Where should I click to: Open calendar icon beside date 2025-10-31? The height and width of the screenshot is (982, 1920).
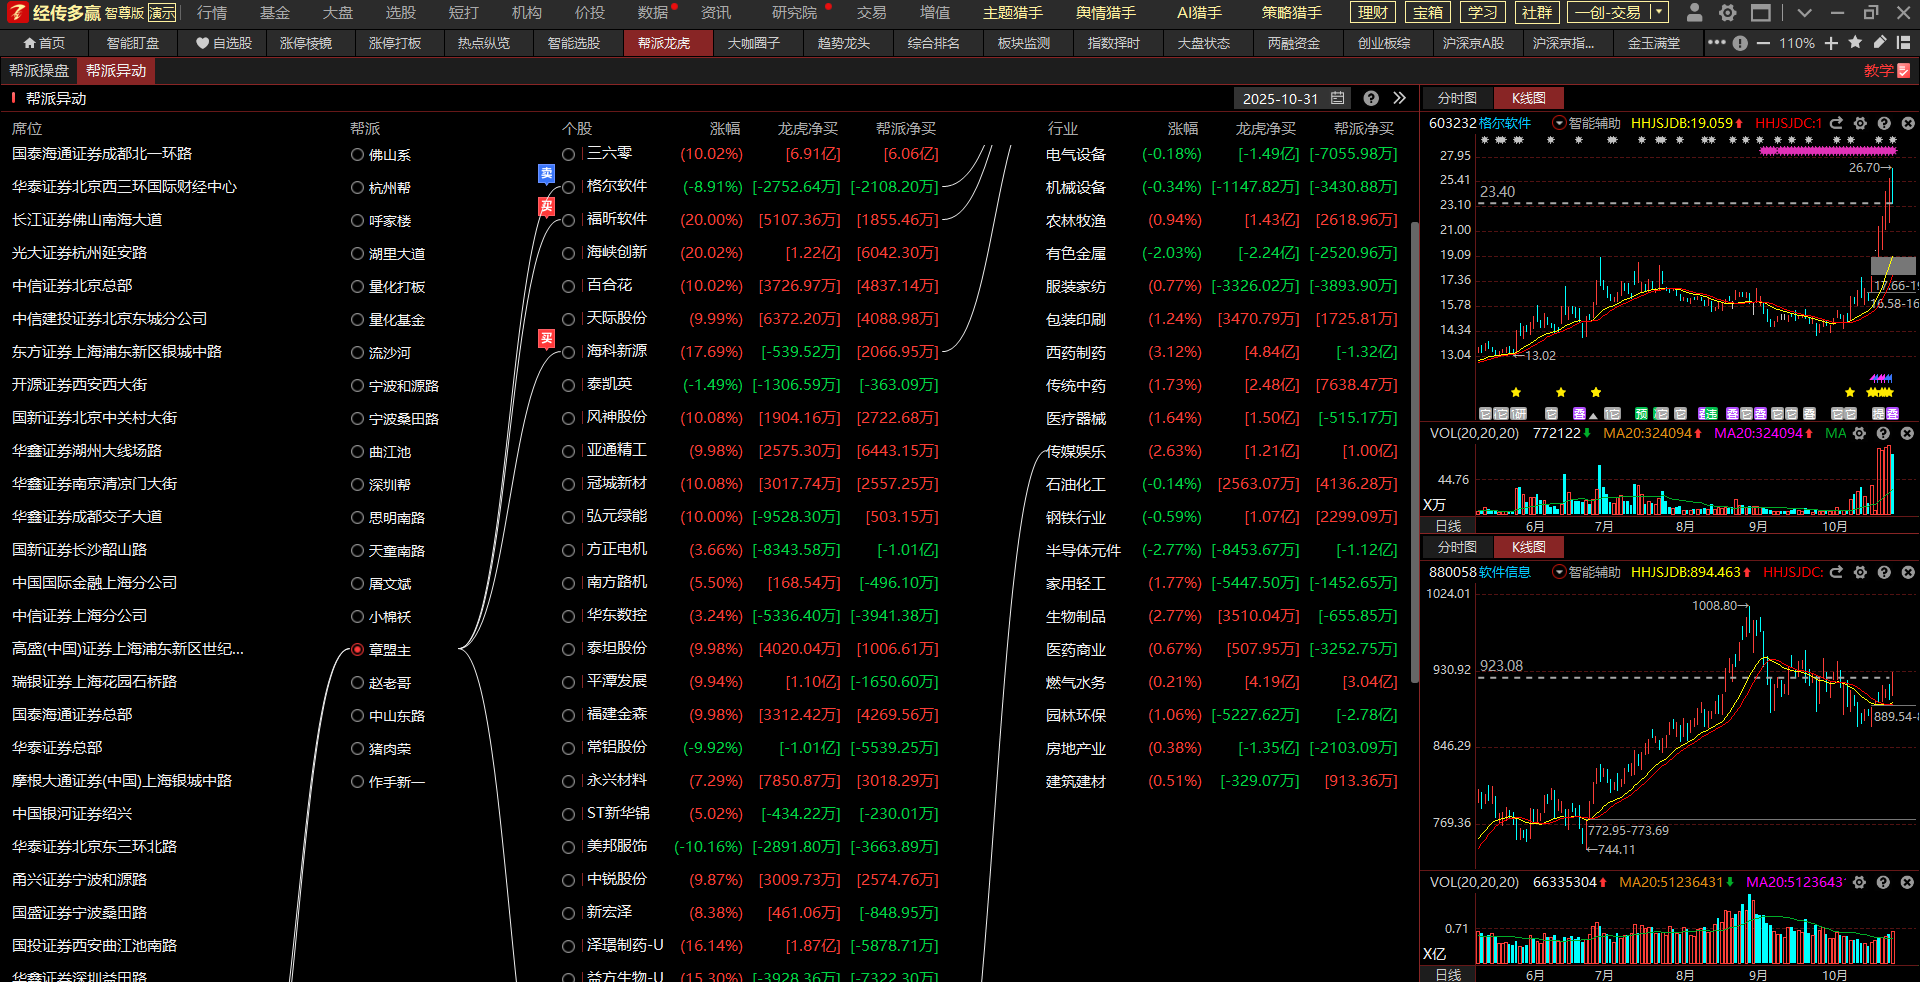click(x=1338, y=98)
